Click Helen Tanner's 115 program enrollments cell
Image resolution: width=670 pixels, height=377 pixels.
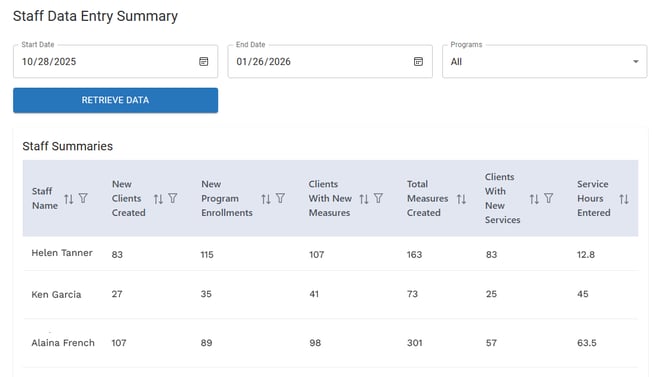[207, 255]
